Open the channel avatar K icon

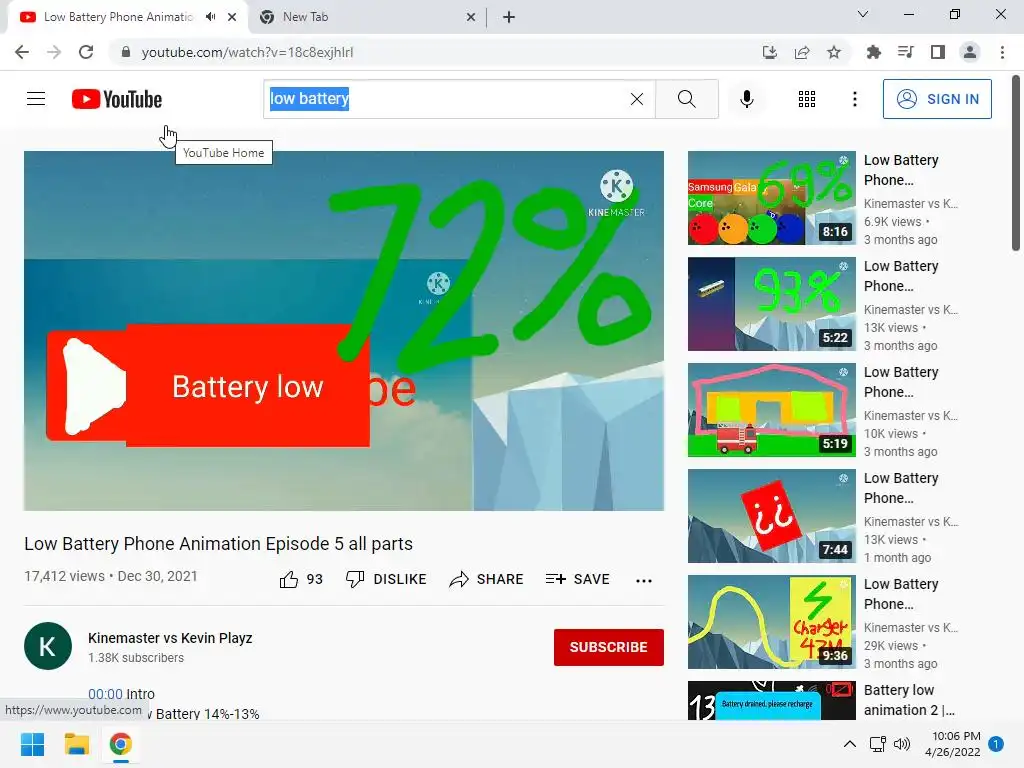[x=48, y=646]
